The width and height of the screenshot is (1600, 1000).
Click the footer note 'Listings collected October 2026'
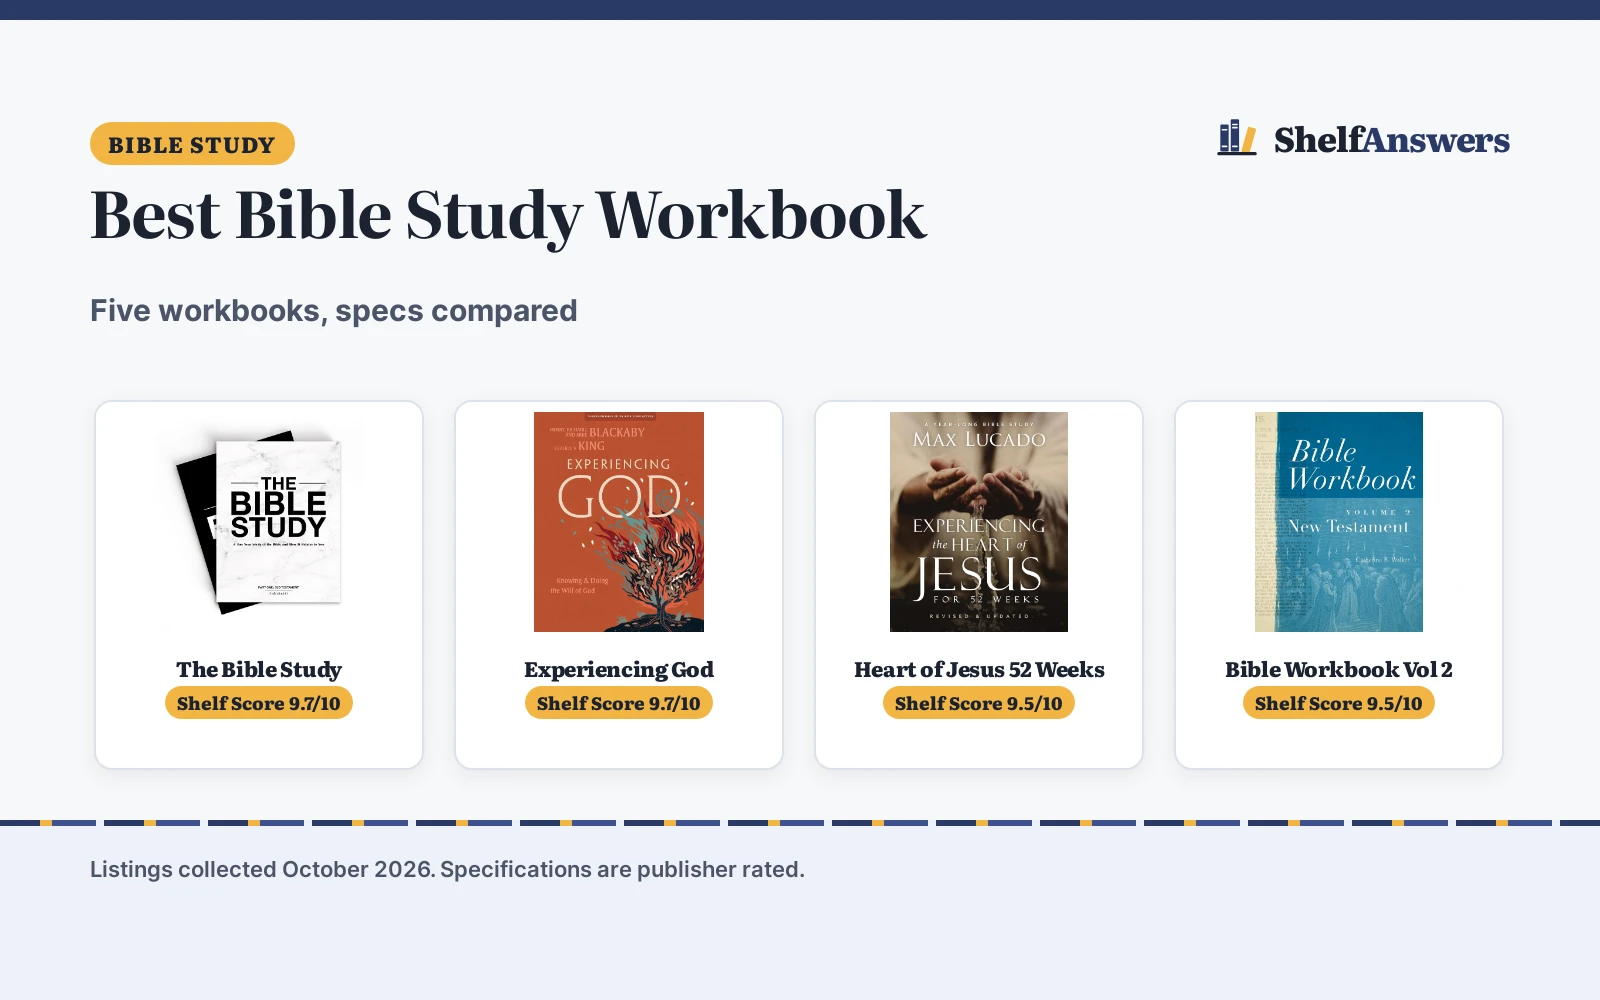pyautogui.click(x=262, y=869)
